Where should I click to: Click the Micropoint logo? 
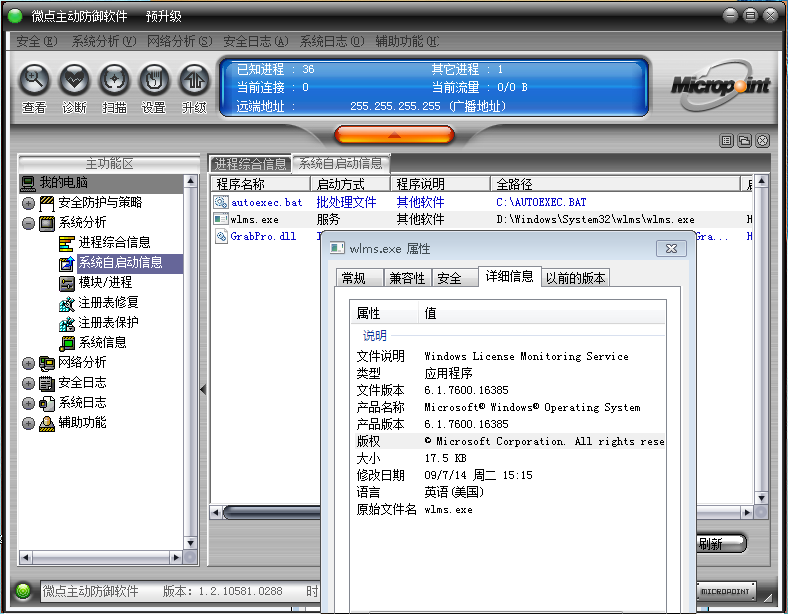[721, 85]
